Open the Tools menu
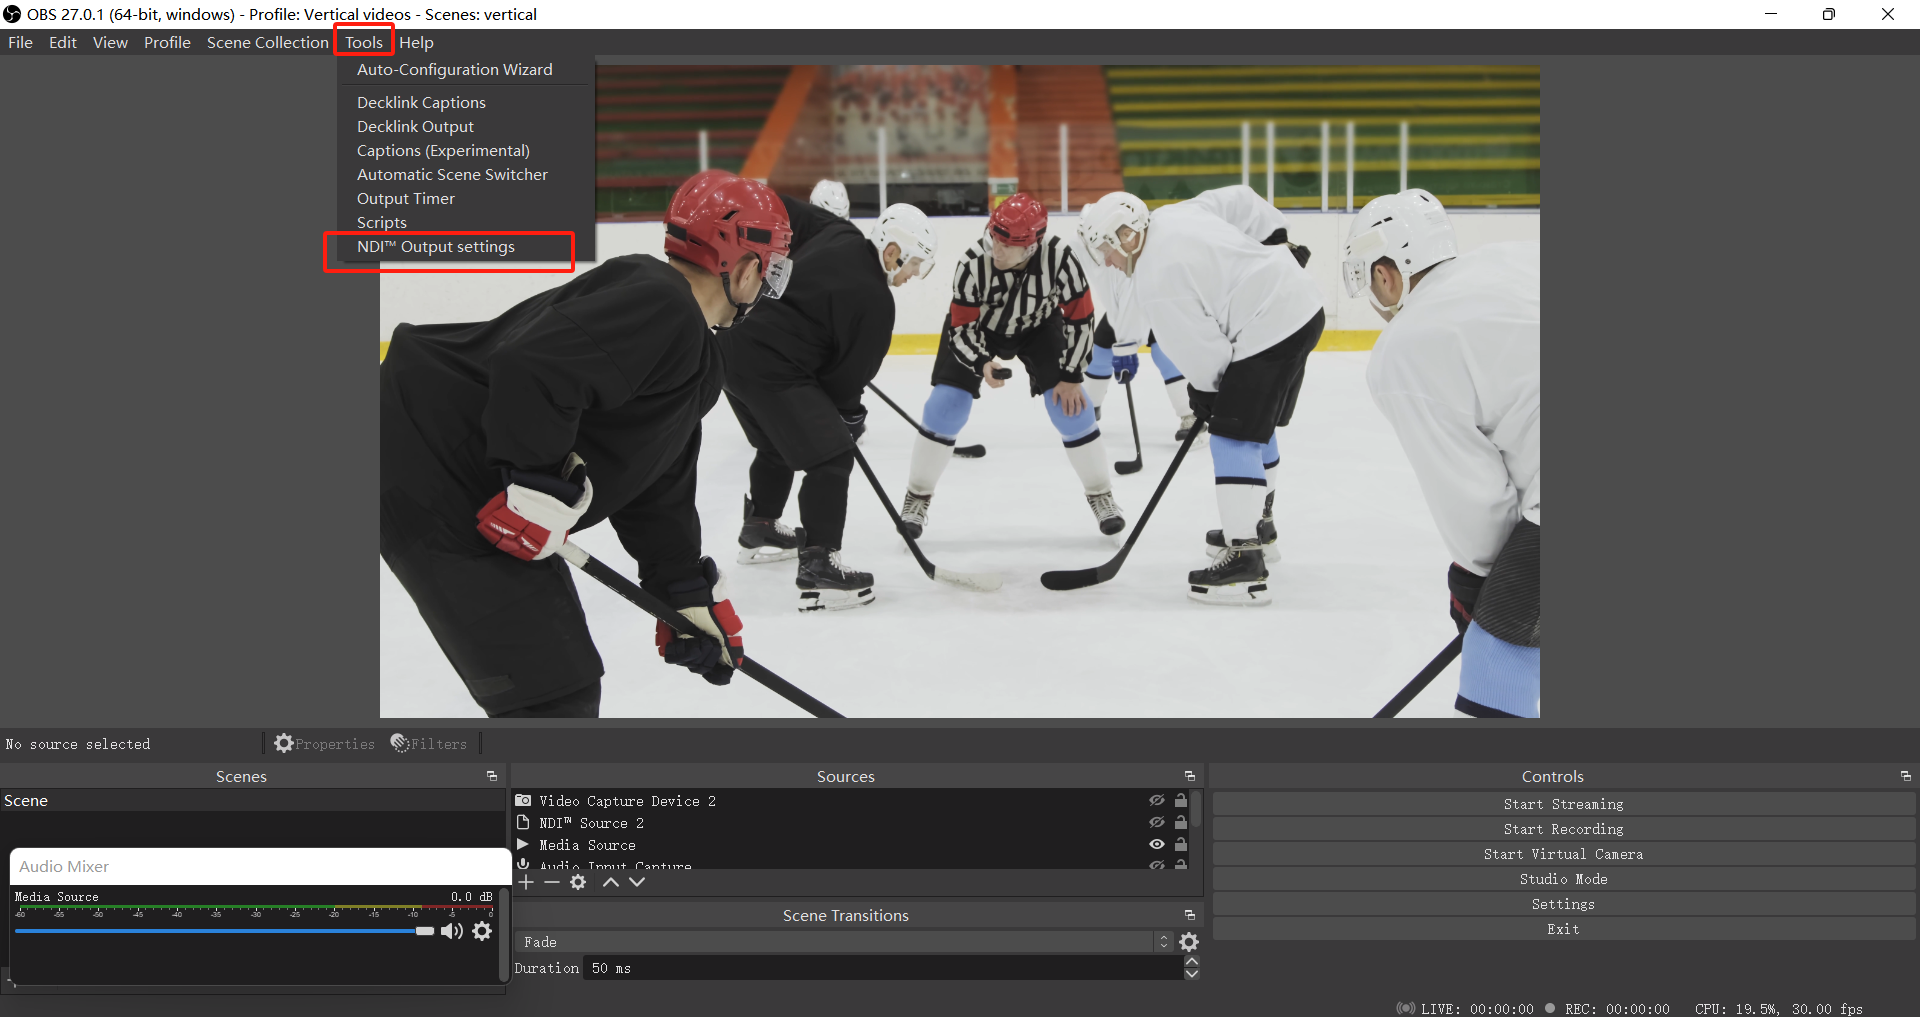Image resolution: width=1920 pixels, height=1017 pixels. 363,42
